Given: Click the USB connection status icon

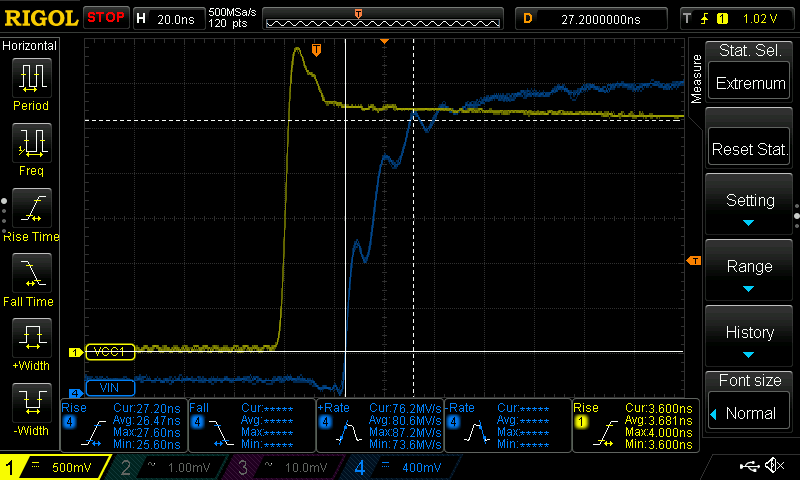Looking at the screenshot, I should (749, 466).
